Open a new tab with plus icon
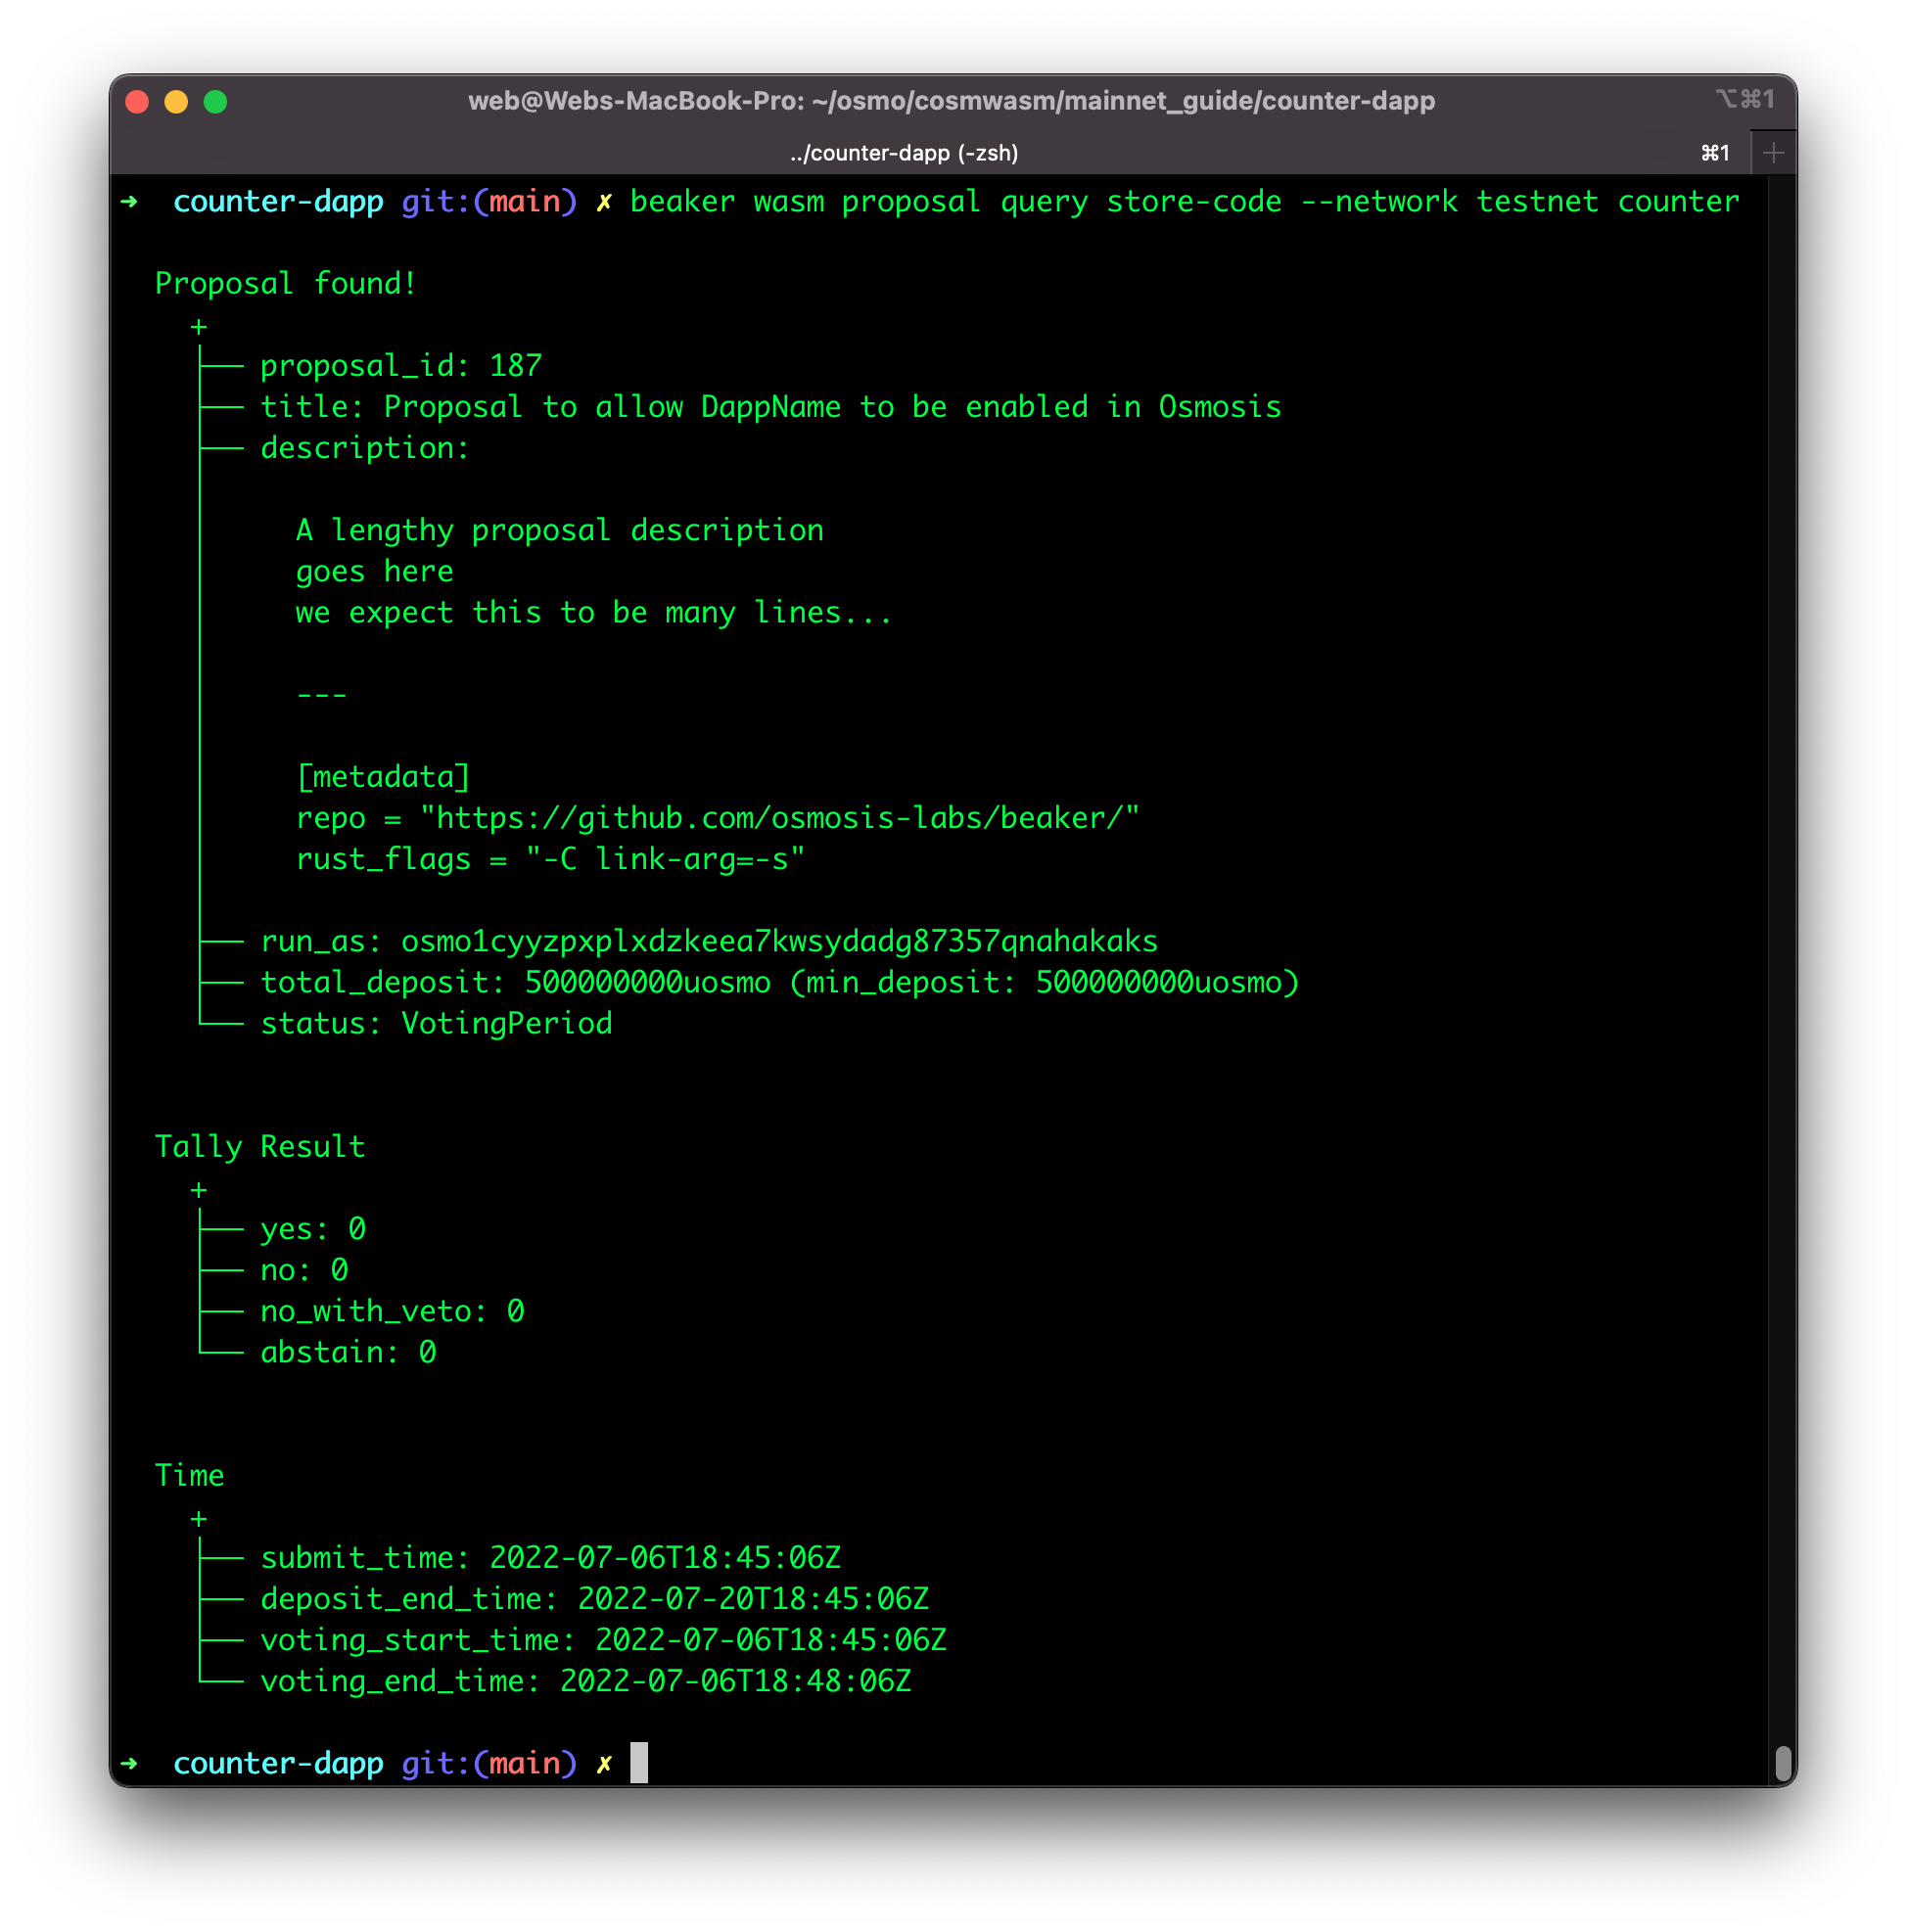This screenshot has height=1932, width=1907. coord(1773,153)
